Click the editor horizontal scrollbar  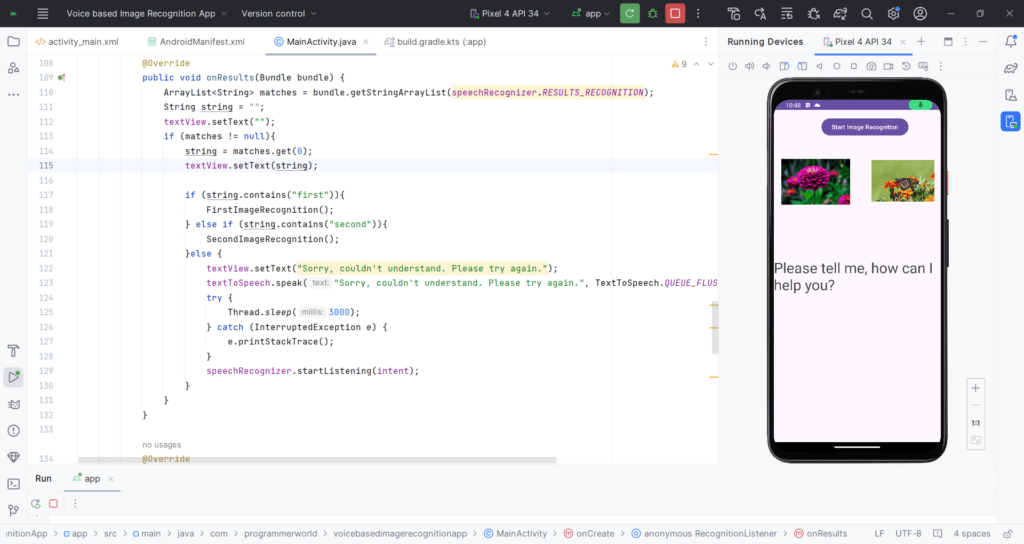(317, 460)
